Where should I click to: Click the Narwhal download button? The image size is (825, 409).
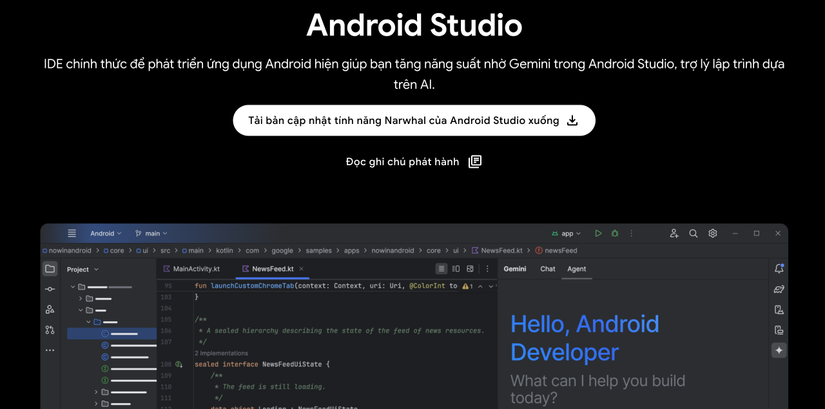(x=414, y=121)
